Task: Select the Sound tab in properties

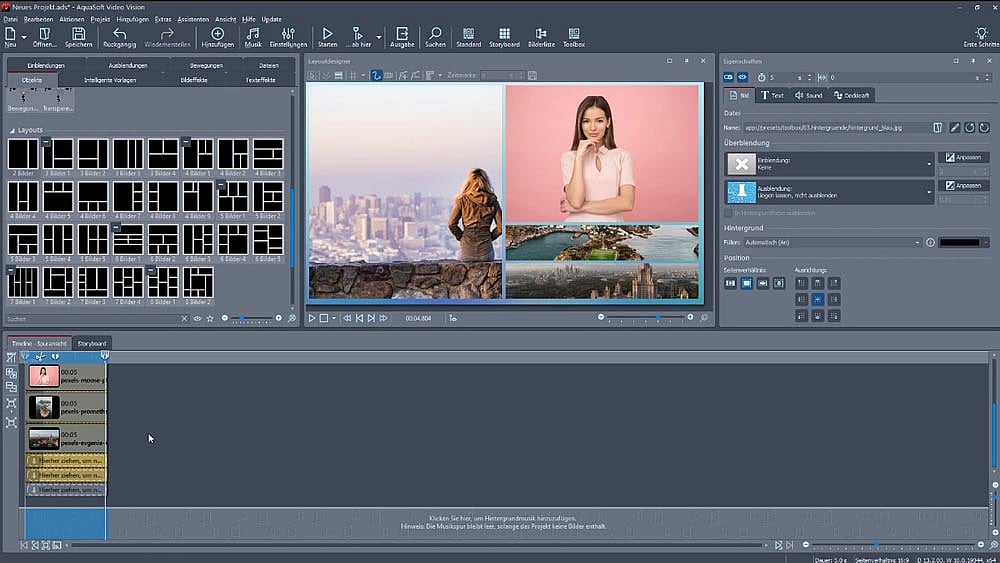Action: [x=808, y=95]
